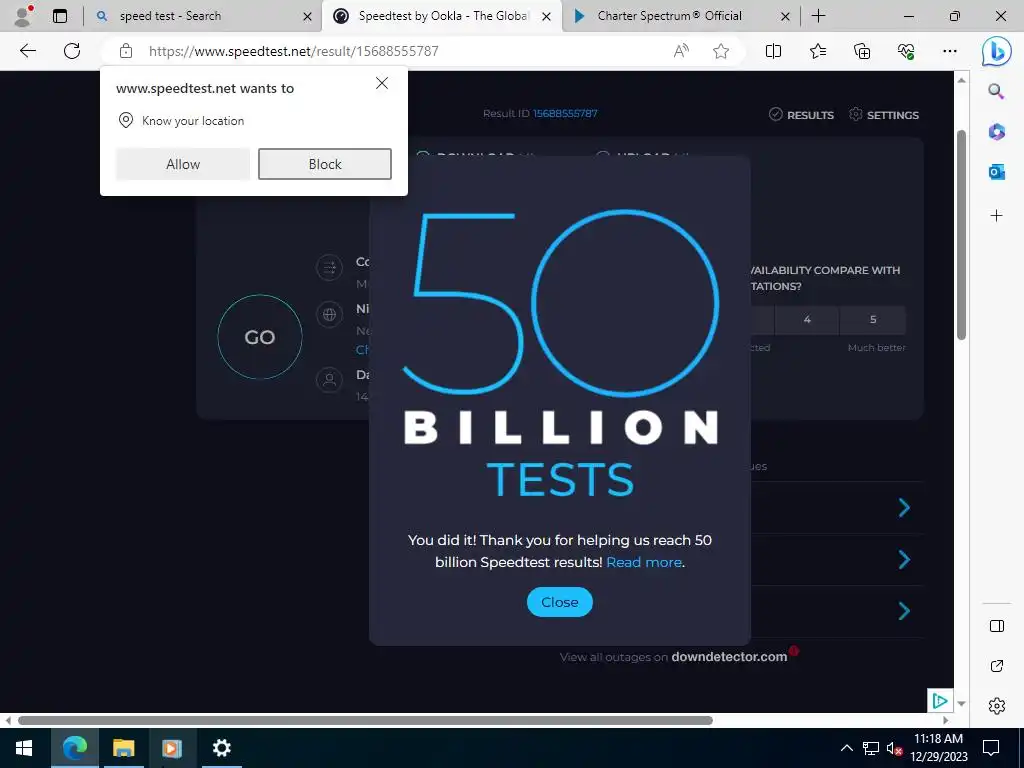This screenshot has width=1024, height=768.
Task: Open the Read more link
Action: (x=644, y=562)
